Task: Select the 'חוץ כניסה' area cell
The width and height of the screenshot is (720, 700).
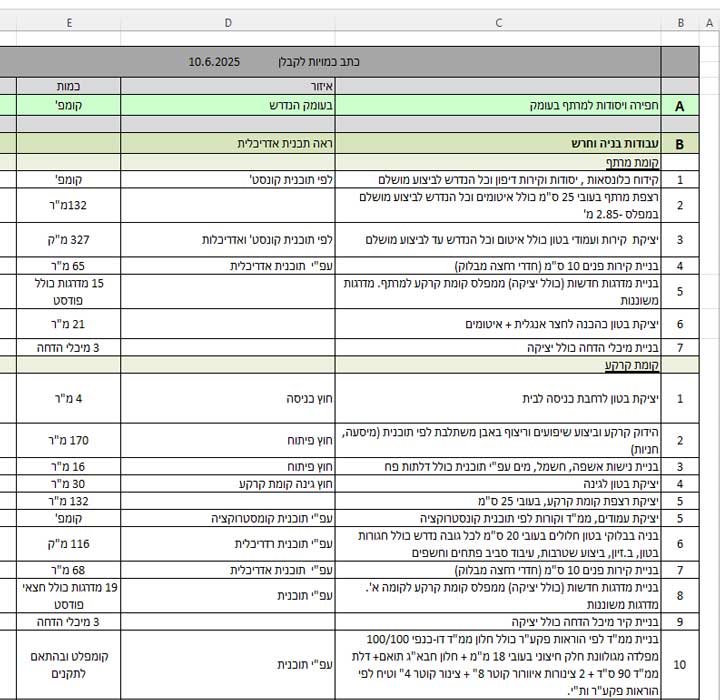Action: click(x=228, y=398)
